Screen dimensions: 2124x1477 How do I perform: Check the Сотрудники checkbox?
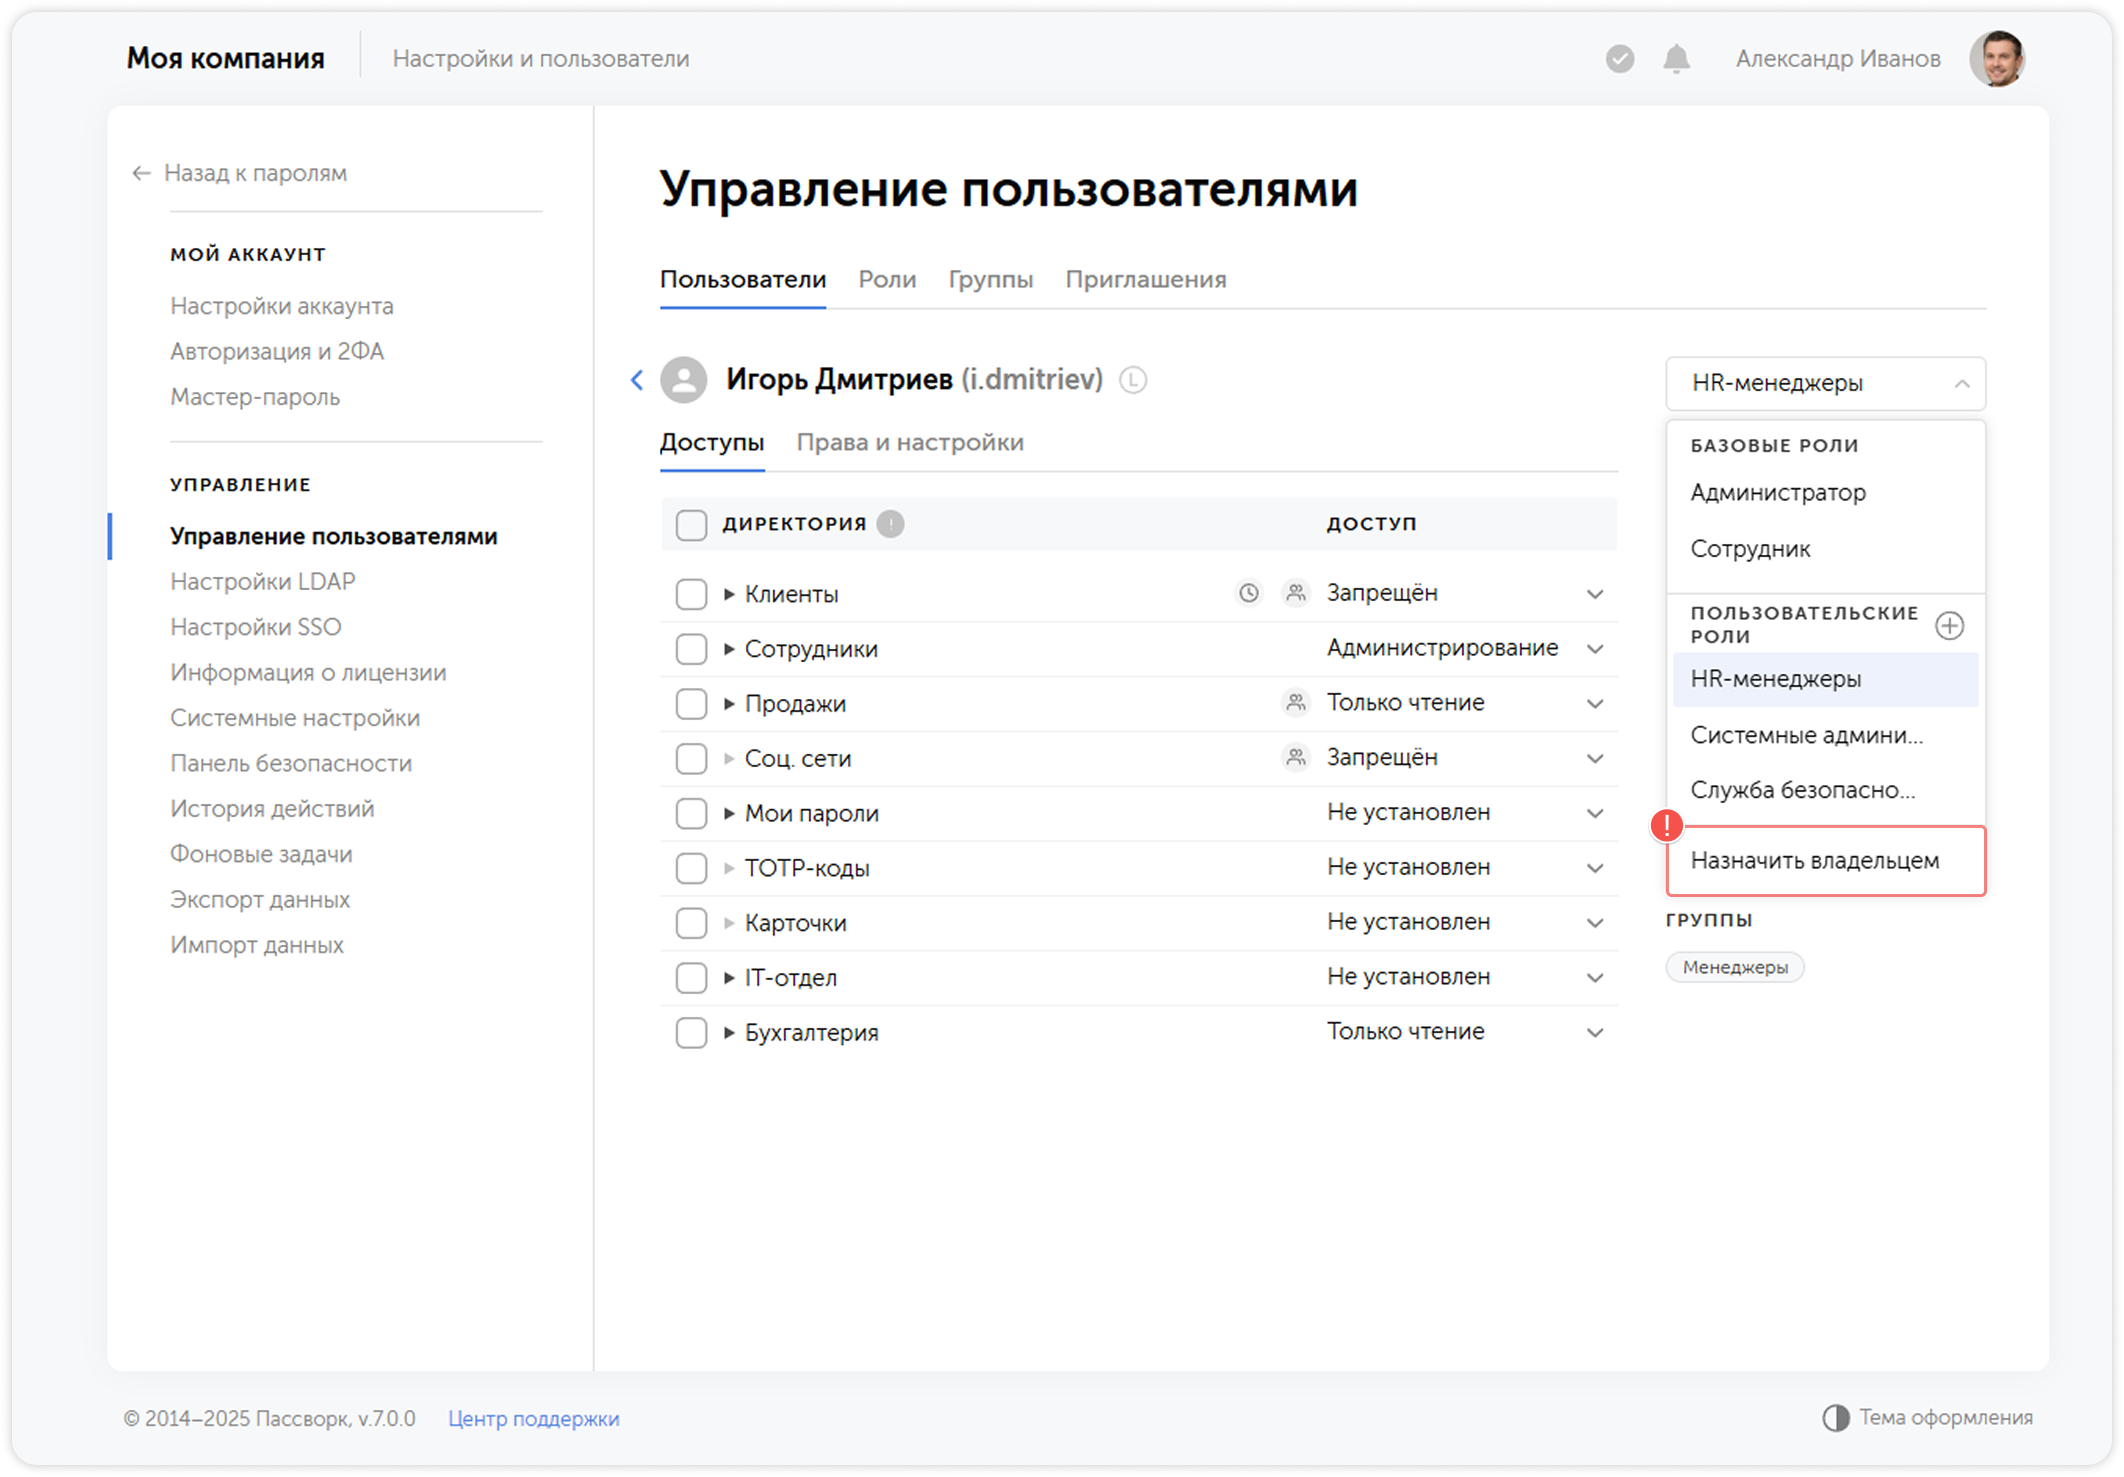[691, 649]
